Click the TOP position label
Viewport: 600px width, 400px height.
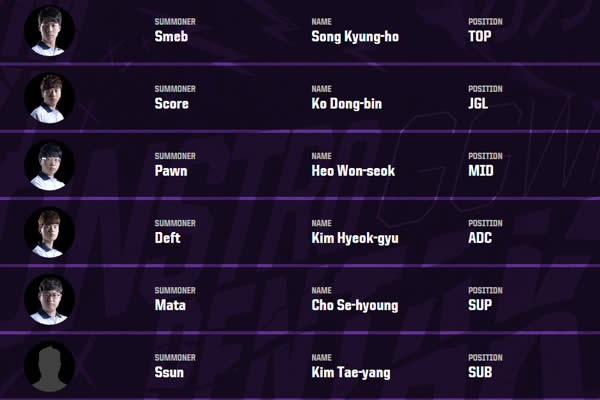click(482, 37)
